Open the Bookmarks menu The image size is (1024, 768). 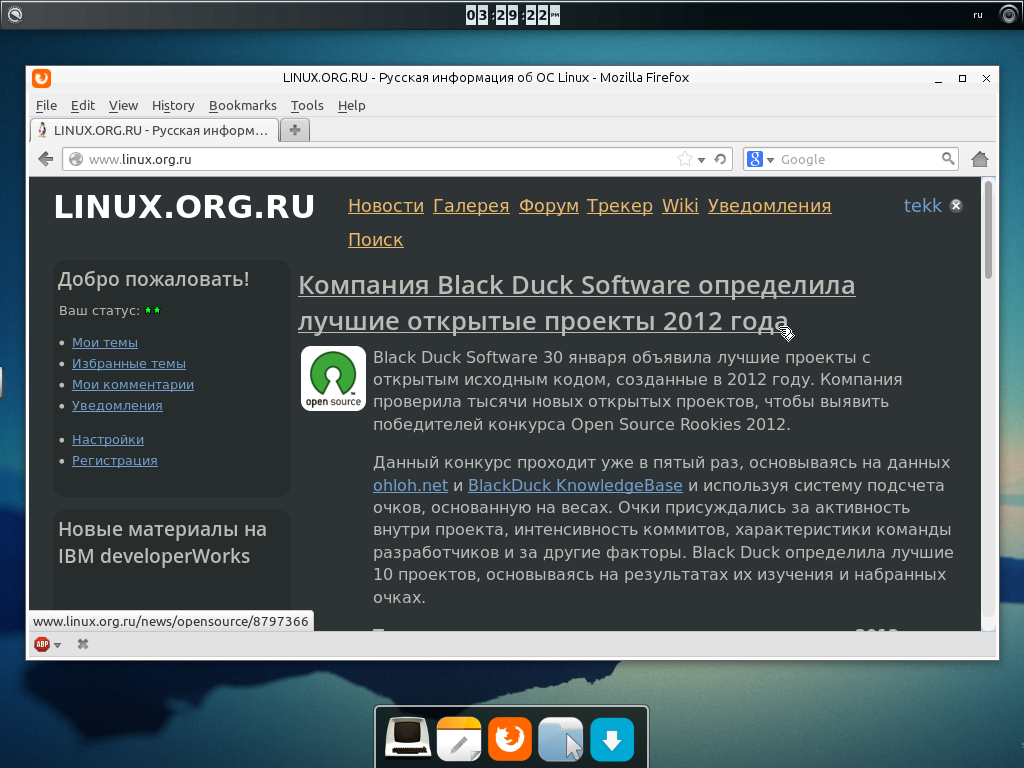pos(242,105)
